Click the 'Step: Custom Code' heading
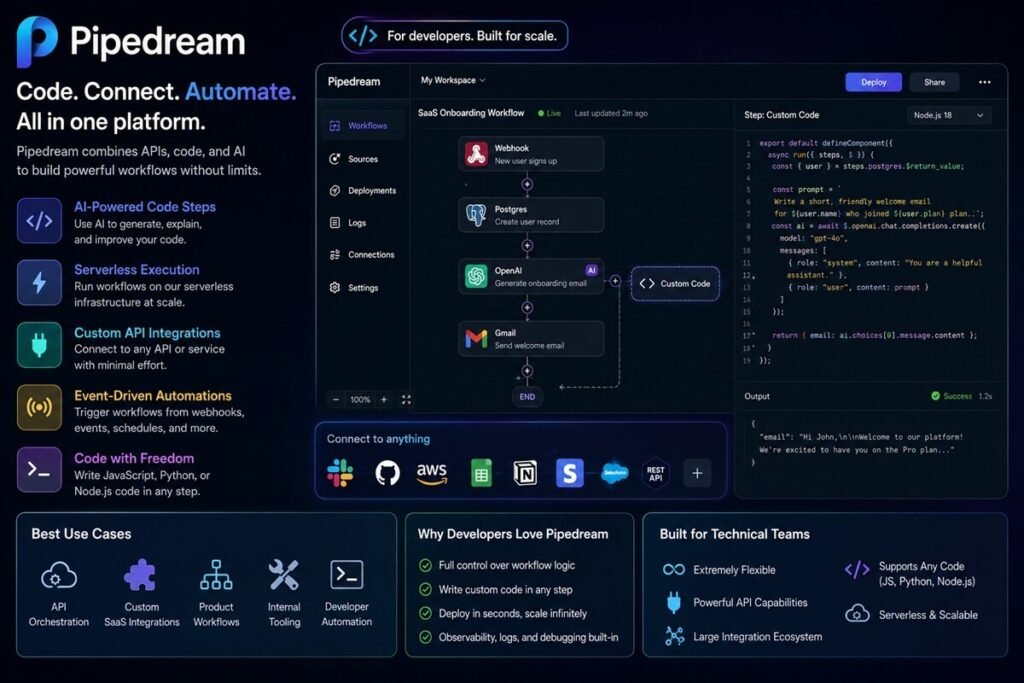 (x=782, y=115)
